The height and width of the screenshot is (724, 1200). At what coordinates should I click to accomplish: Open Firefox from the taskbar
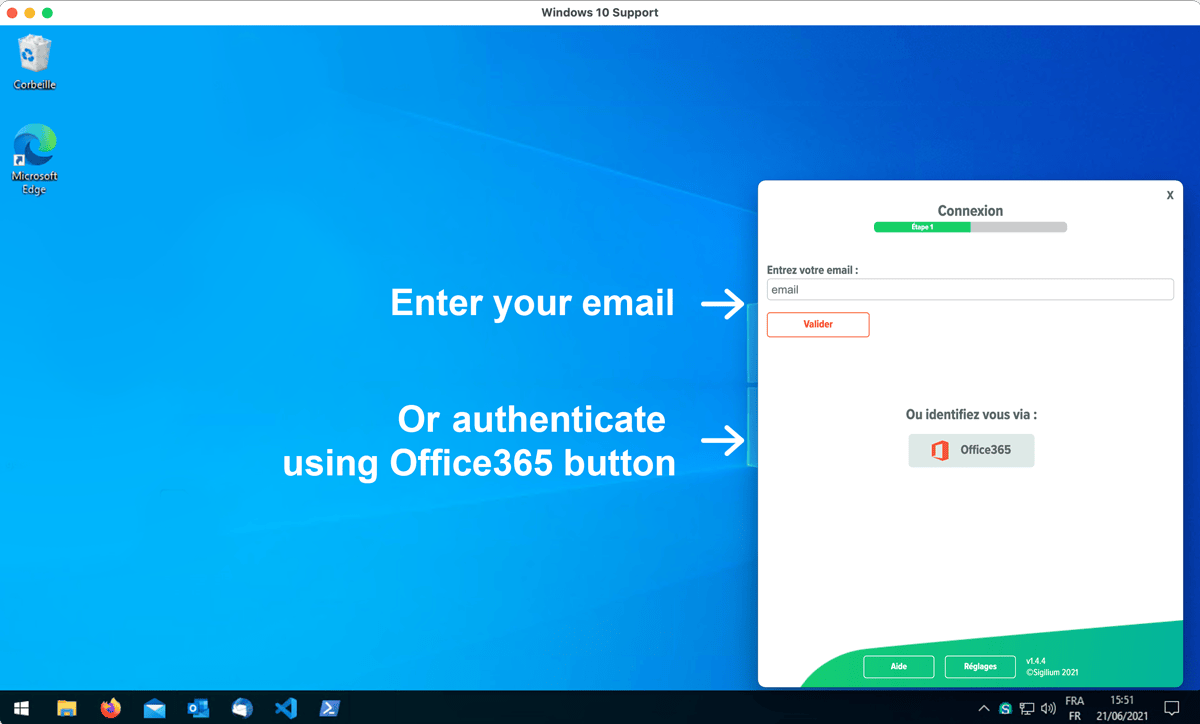click(x=110, y=708)
